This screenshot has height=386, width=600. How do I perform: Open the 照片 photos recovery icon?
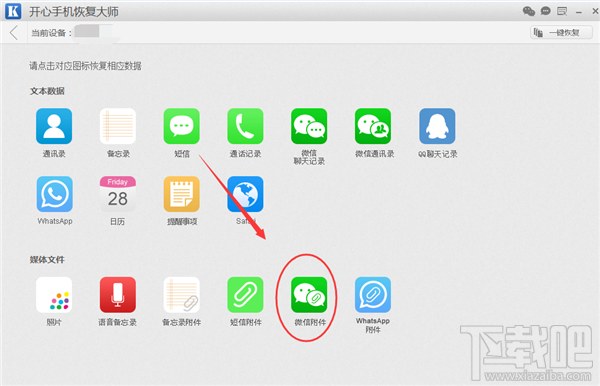click(54, 295)
